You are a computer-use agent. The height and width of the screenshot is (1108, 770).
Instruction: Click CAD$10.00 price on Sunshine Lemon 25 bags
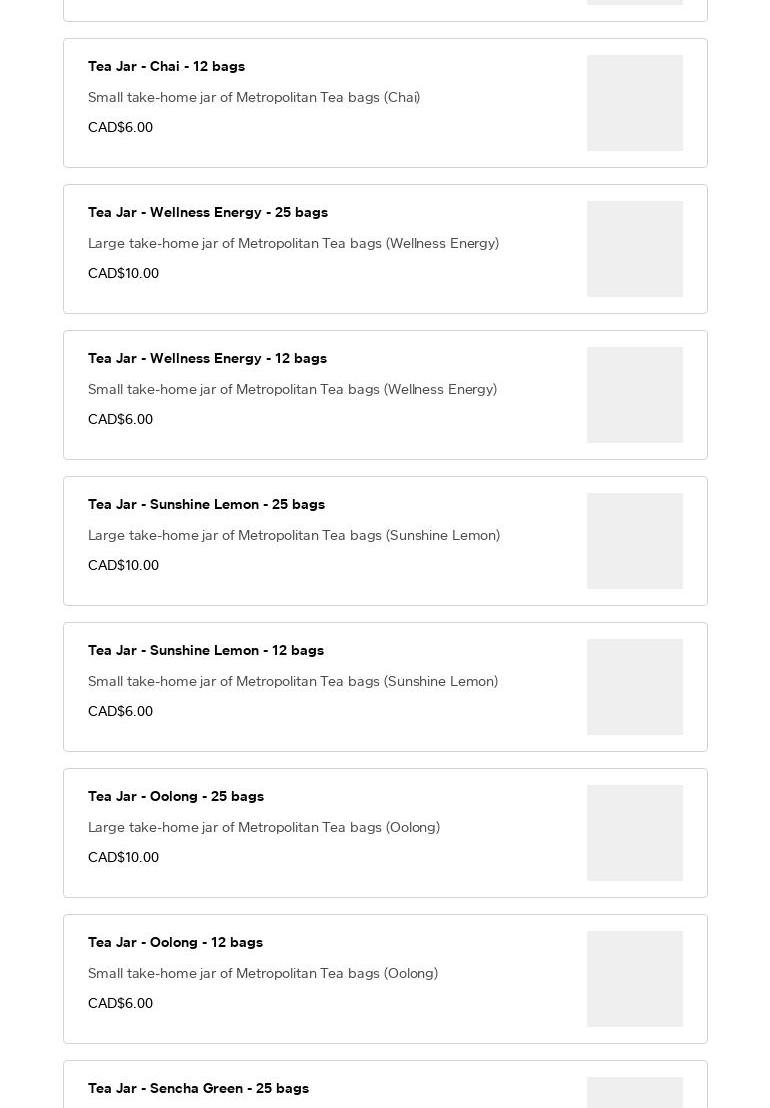pos(123,566)
